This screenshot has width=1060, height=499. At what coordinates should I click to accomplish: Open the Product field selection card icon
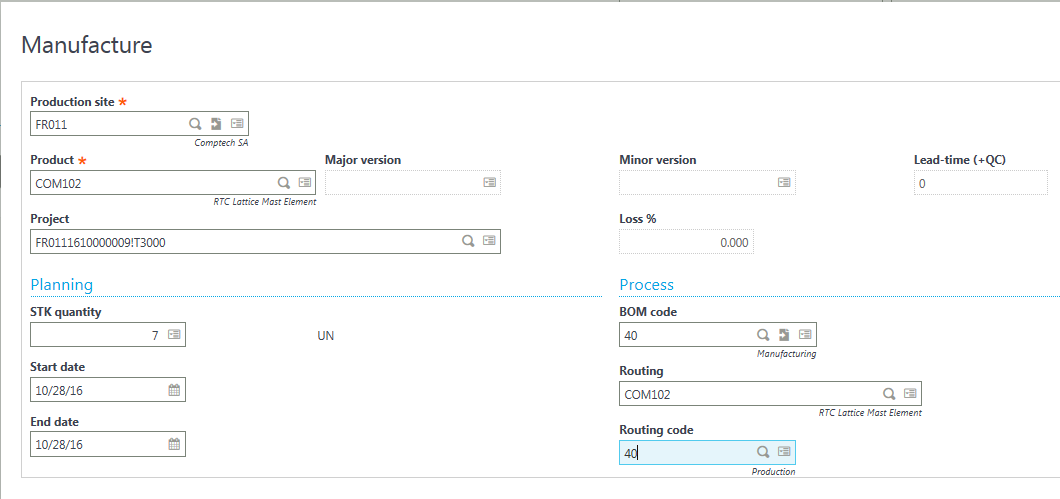coord(305,183)
